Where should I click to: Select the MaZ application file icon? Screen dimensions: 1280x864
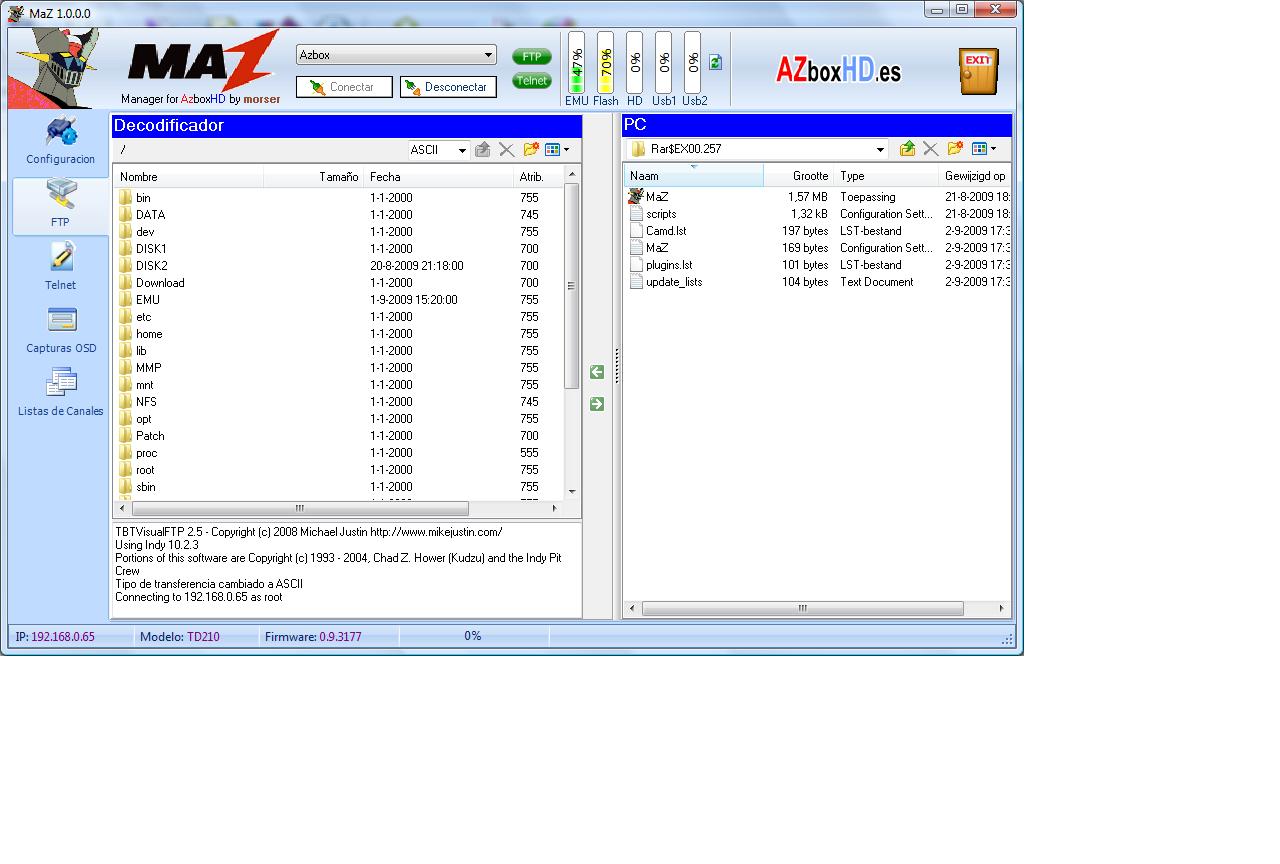point(635,197)
